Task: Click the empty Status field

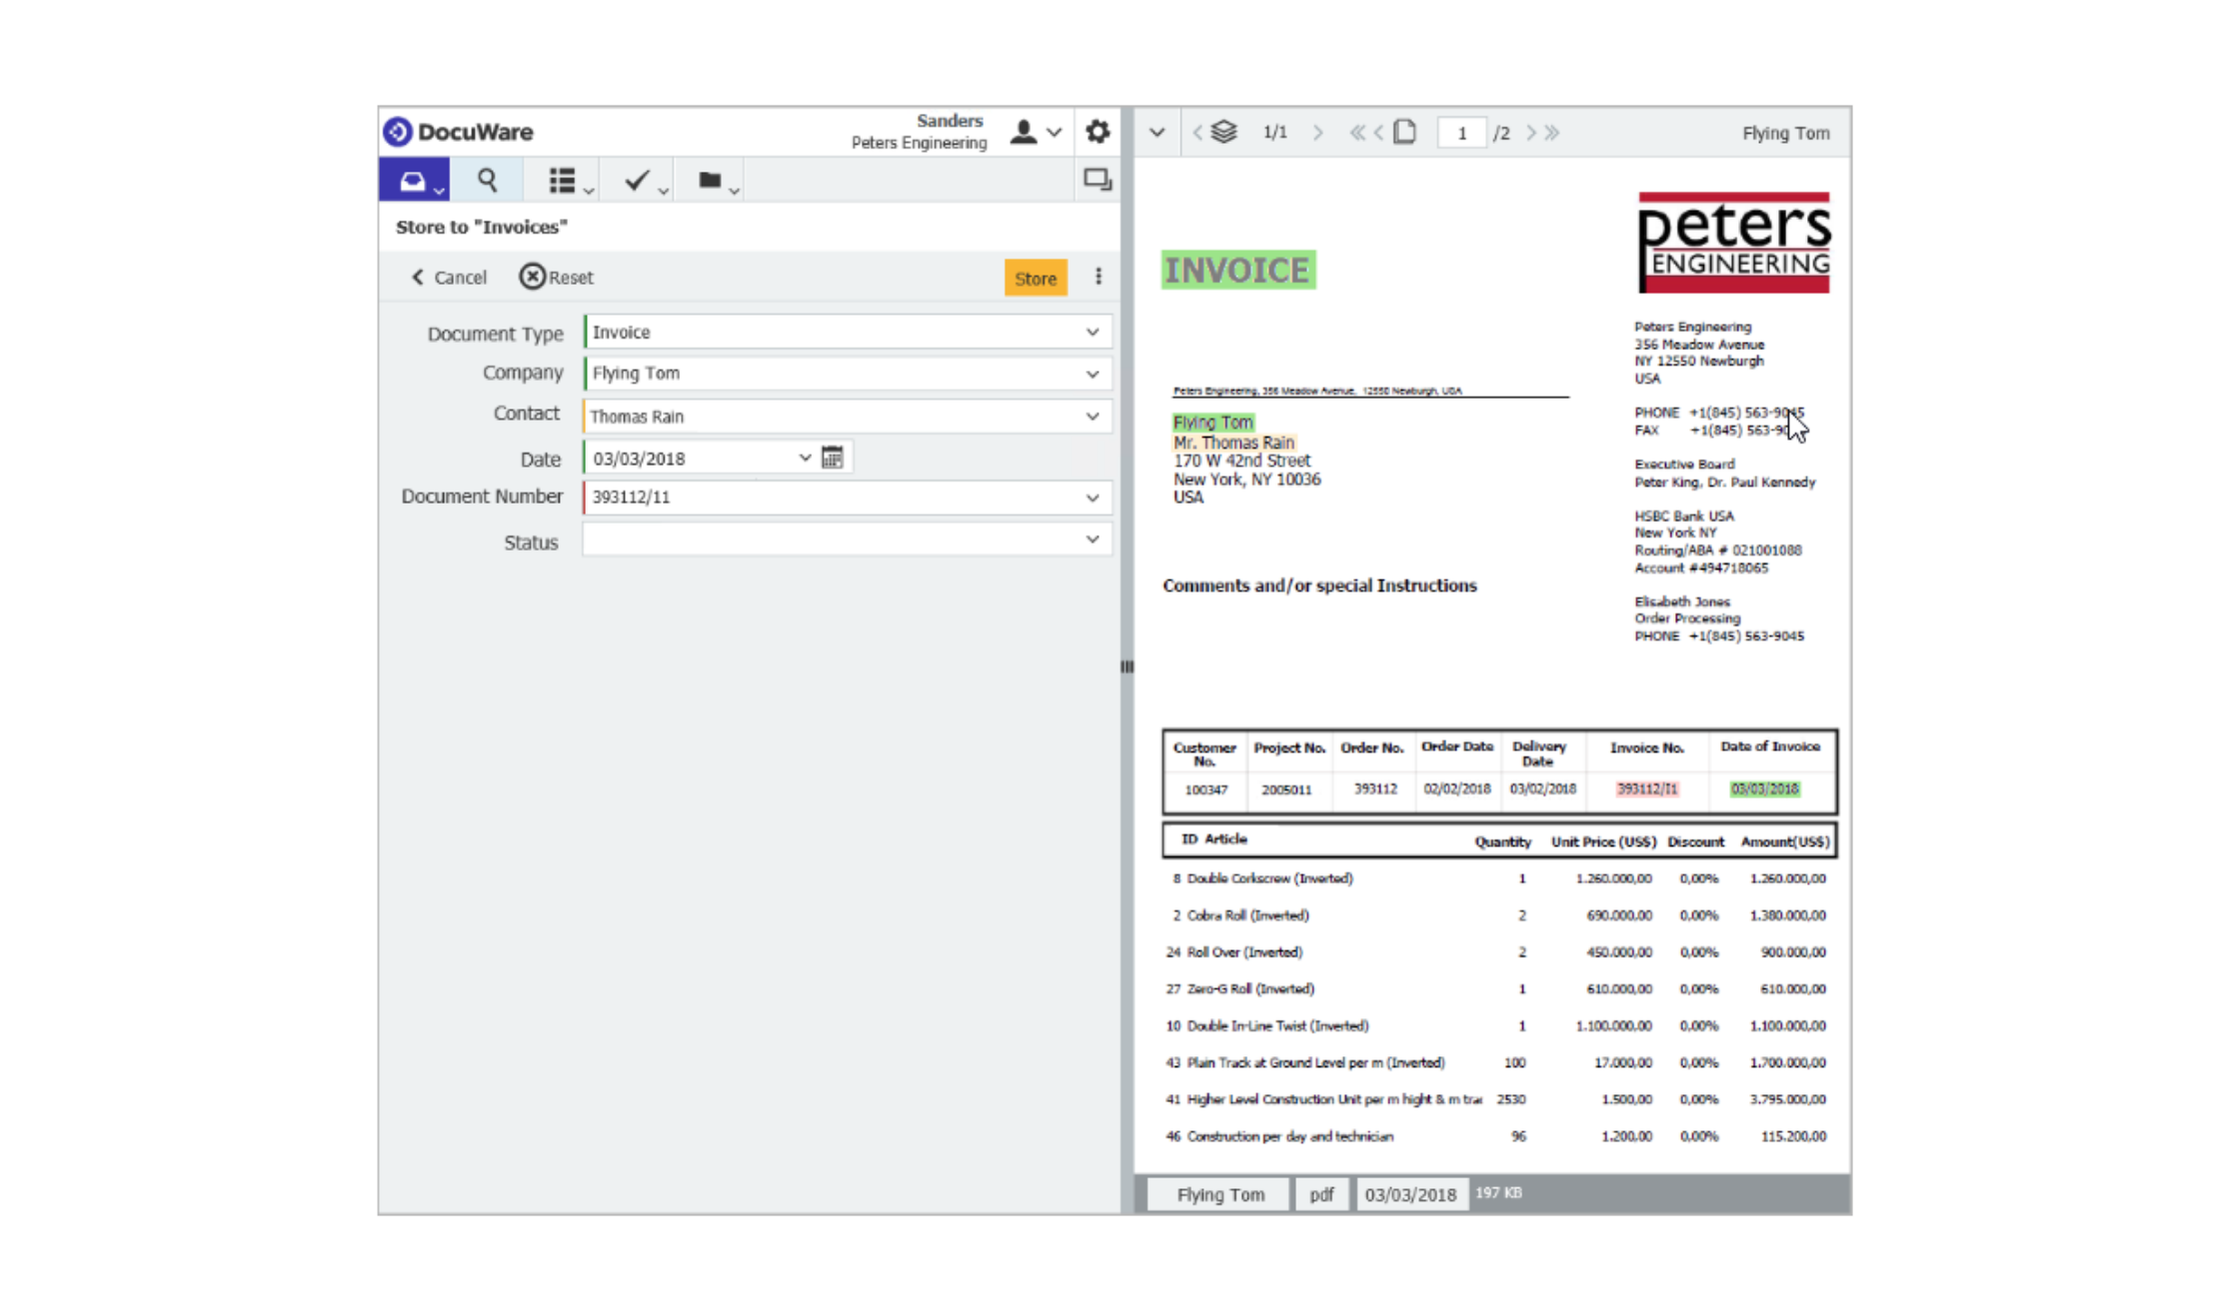Action: point(847,540)
